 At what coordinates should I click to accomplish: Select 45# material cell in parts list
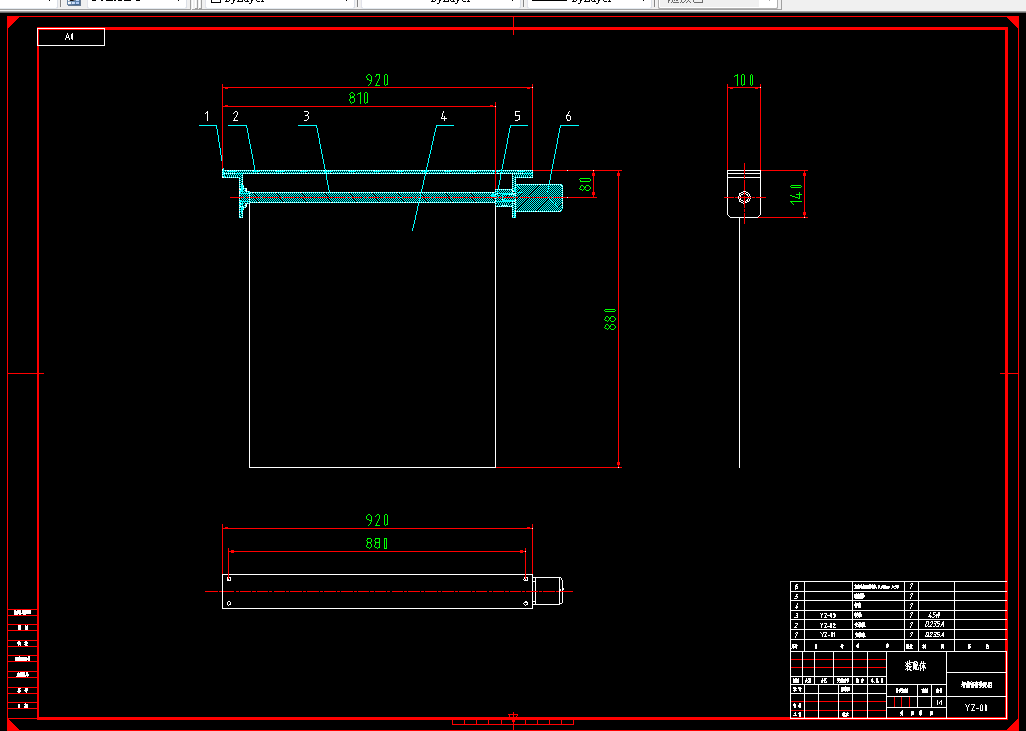click(x=933, y=615)
